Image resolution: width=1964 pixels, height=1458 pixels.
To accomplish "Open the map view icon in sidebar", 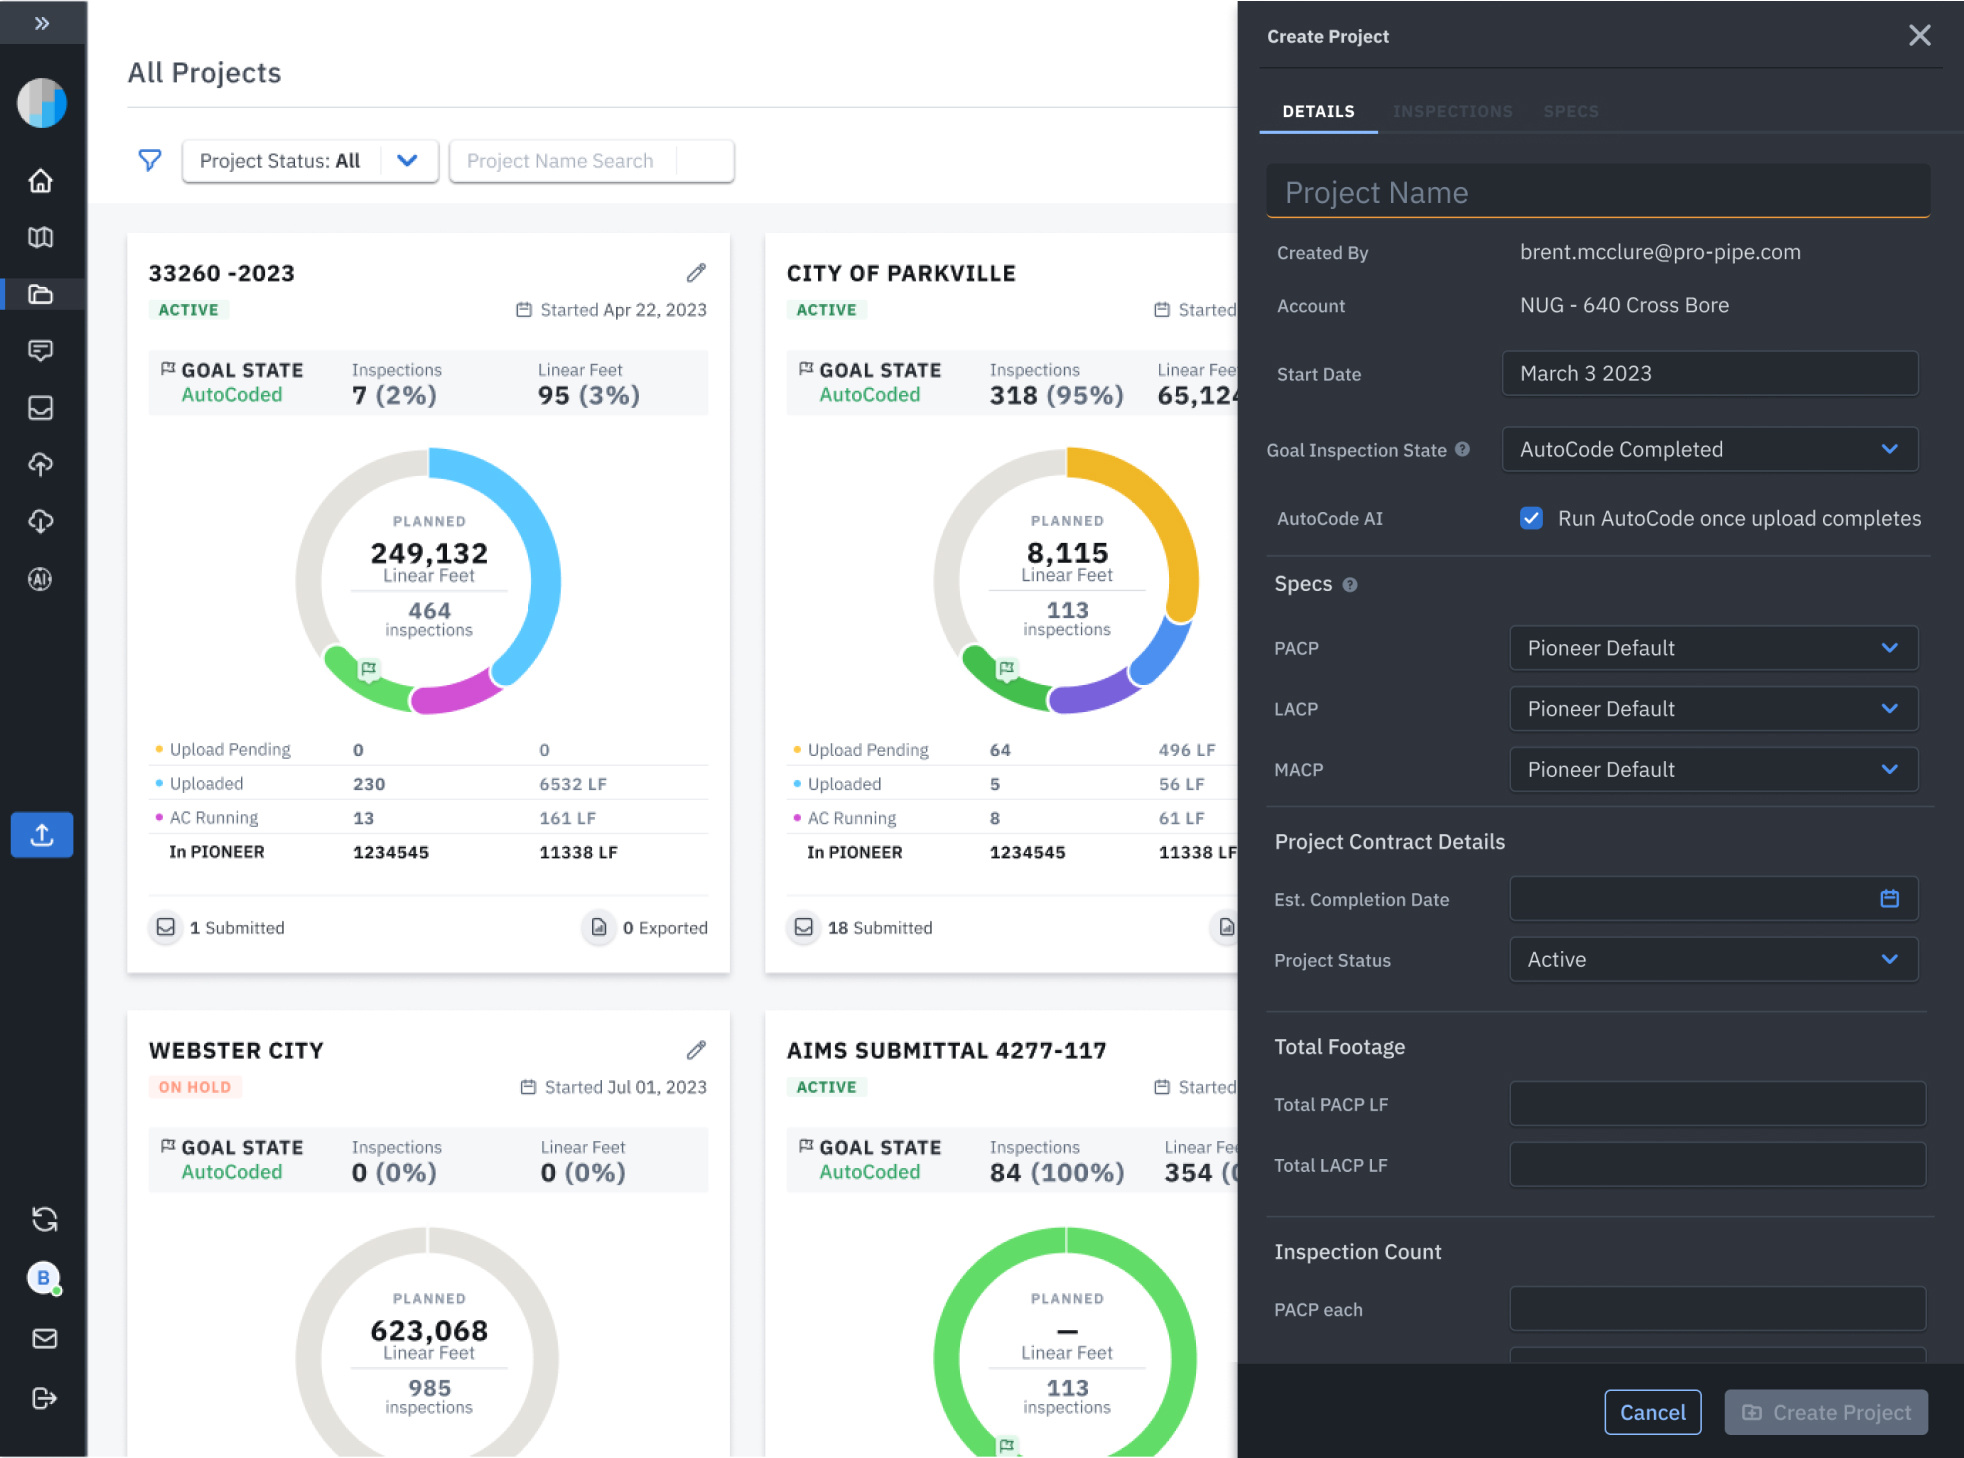I will point(40,237).
